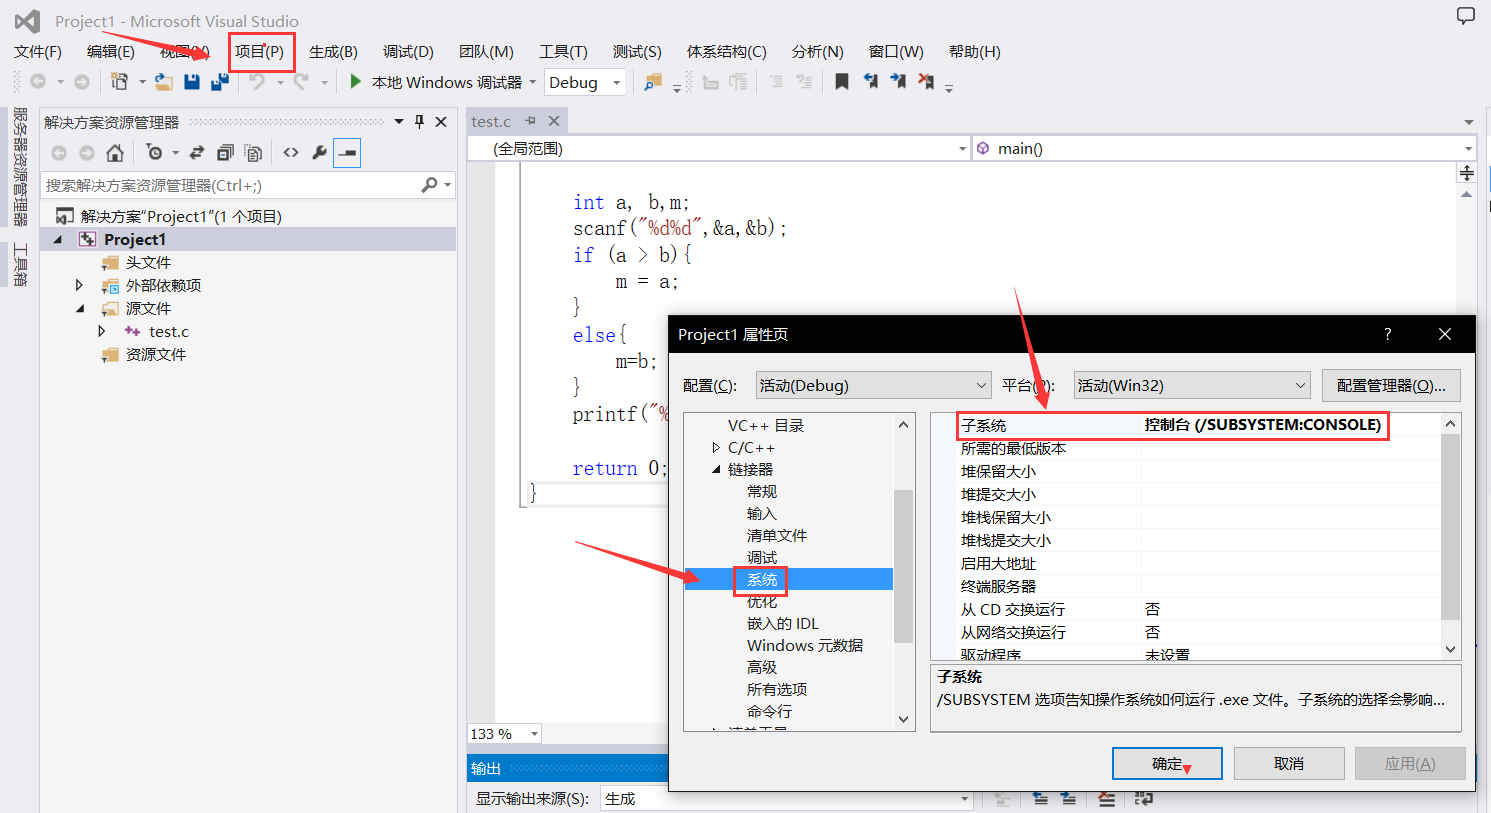This screenshot has height=813, width=1491.
Task: Collapse all nodes in Solution Explorer toolbar
Action: pyautogui.click(x=225, y=153)
